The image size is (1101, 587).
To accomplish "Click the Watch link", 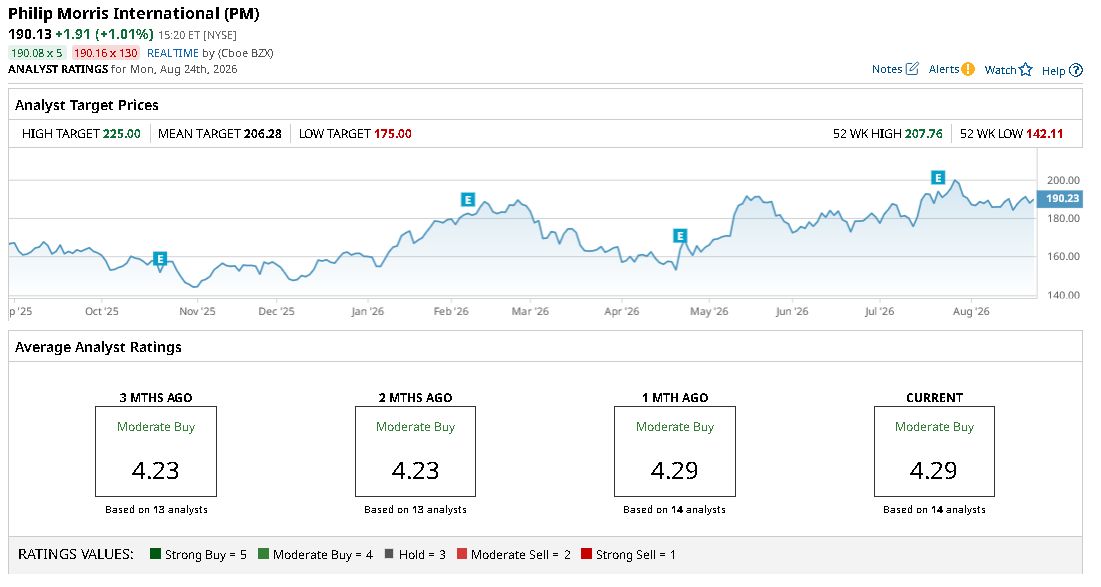I will (x=1000, y=70).
